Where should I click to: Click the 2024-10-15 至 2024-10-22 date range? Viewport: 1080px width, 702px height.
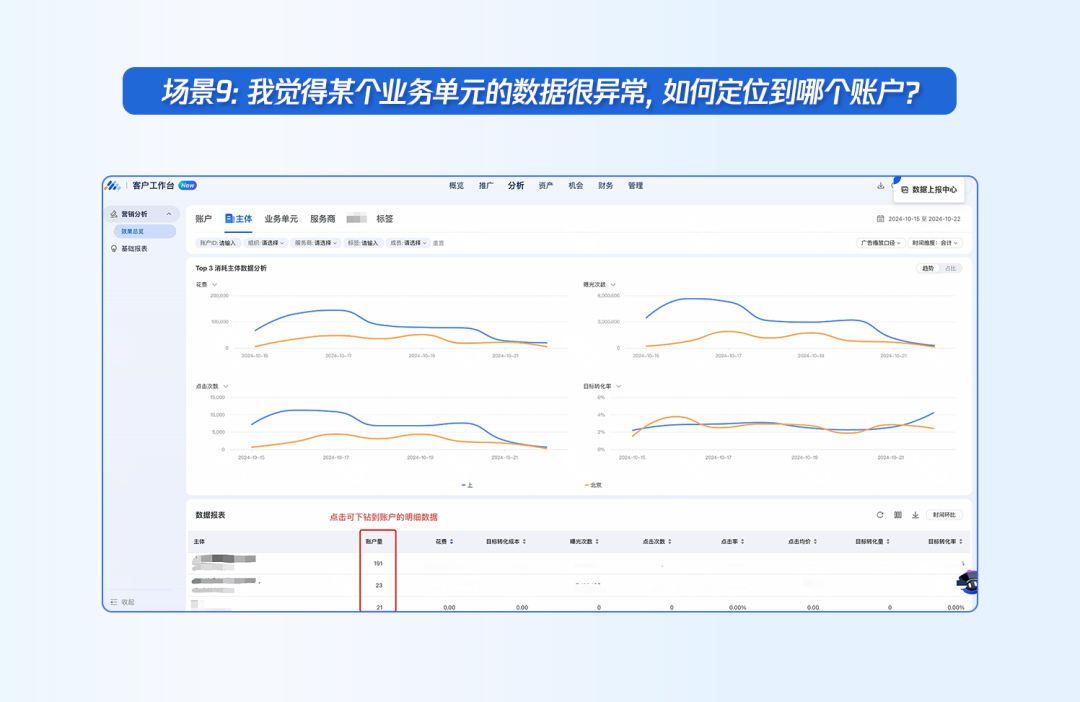pyautogui.click(x=924, y=219)
